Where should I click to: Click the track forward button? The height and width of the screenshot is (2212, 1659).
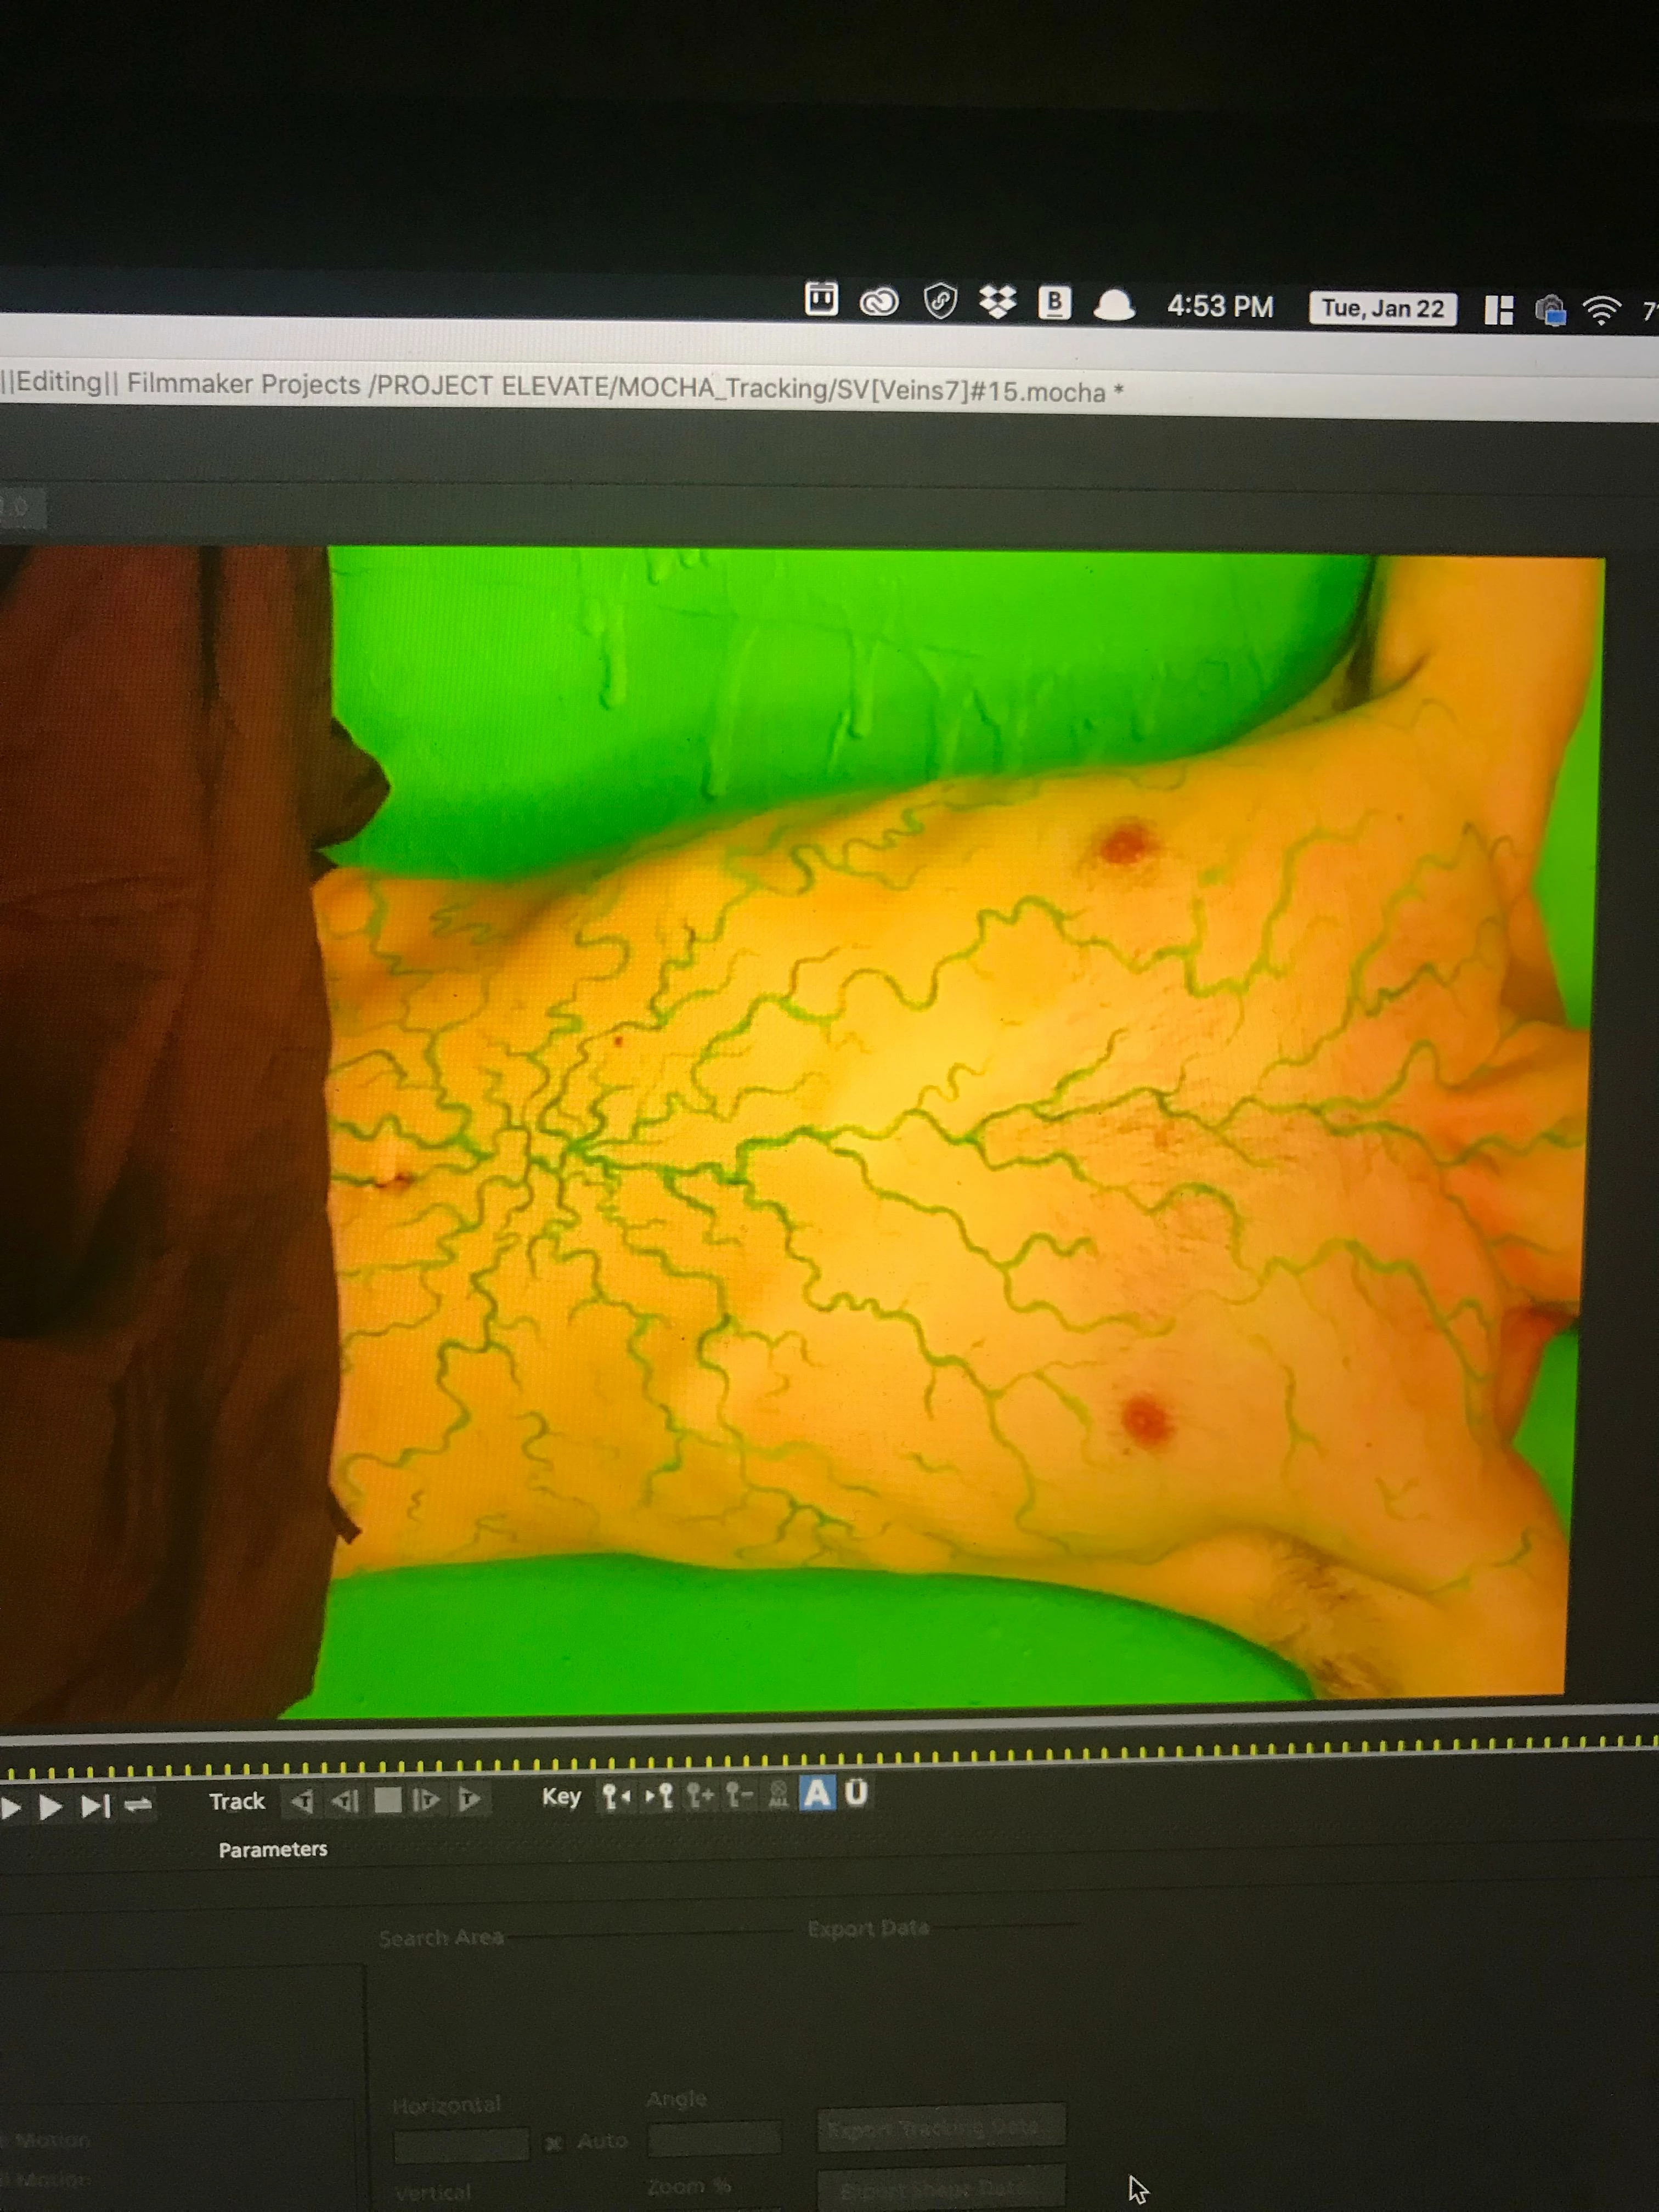(x=469, y=1800)
